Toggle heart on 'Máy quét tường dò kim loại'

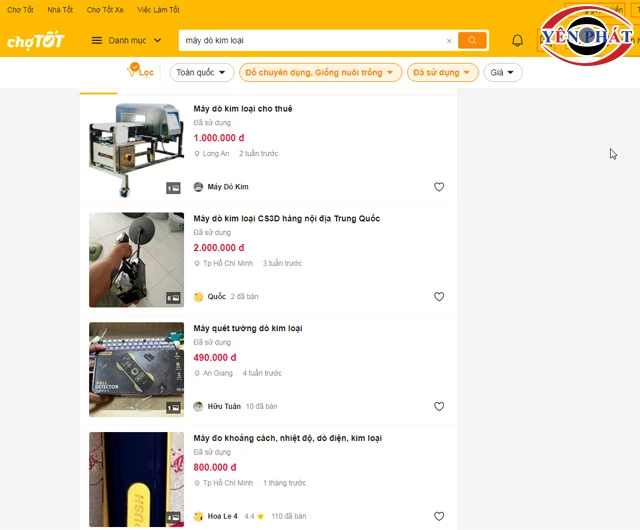click(439, 407)
